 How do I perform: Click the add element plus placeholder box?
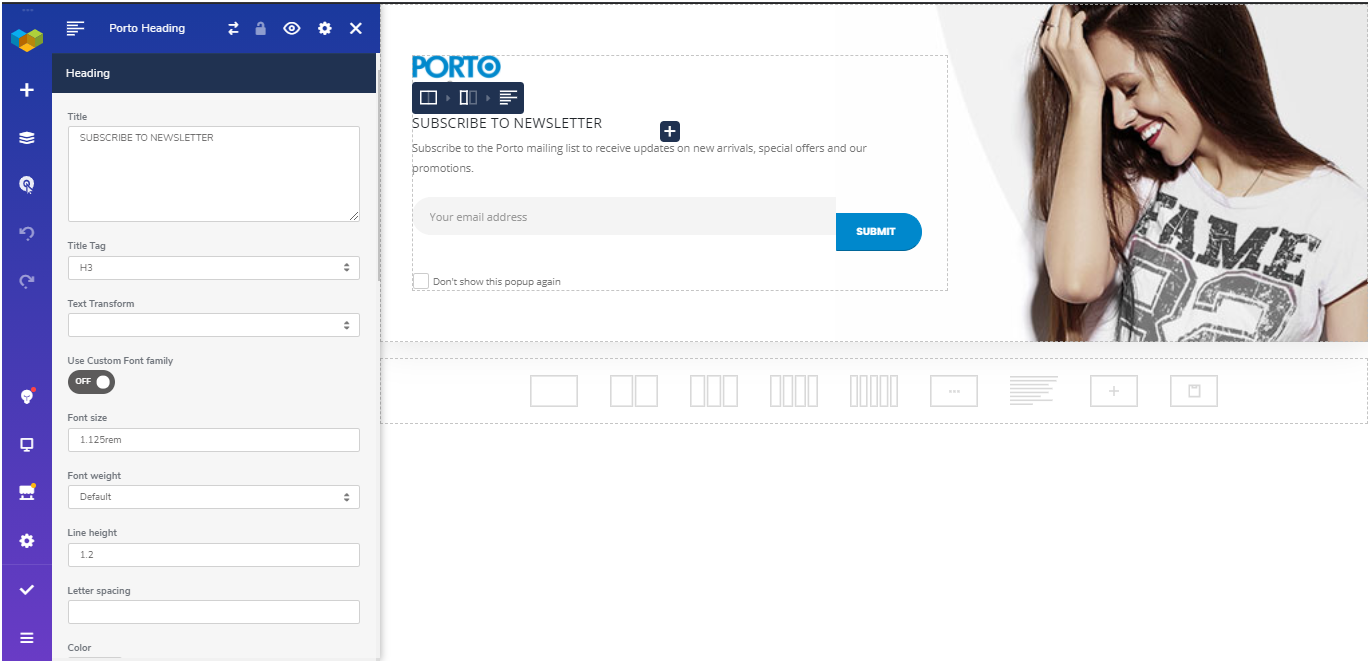click(1114, 391)
